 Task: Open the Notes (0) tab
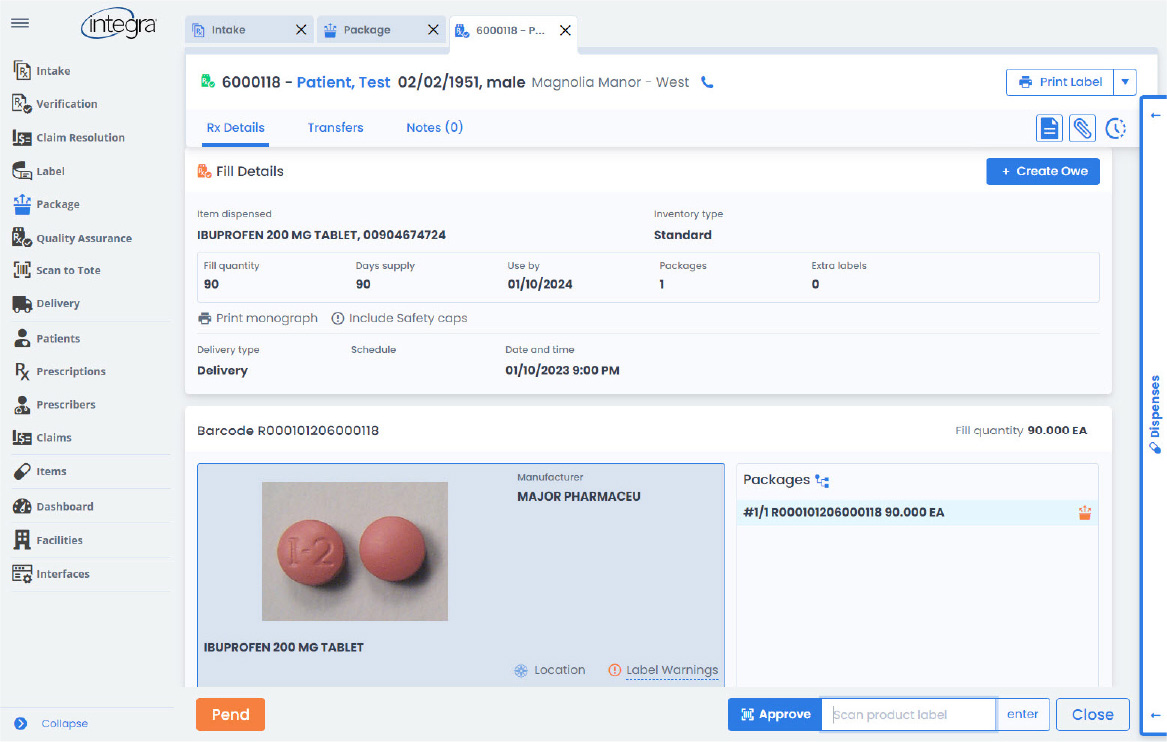point(434,128)
